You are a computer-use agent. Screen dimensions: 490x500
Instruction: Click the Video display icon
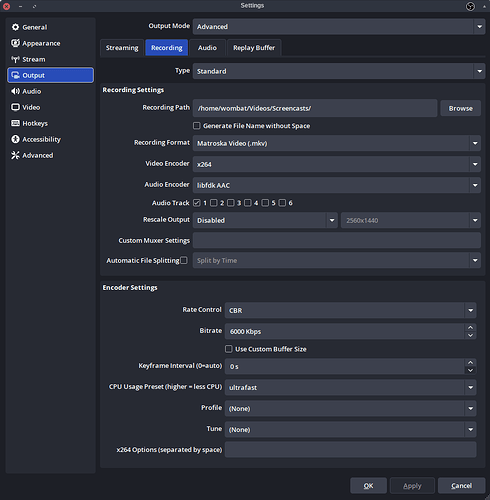15,107
